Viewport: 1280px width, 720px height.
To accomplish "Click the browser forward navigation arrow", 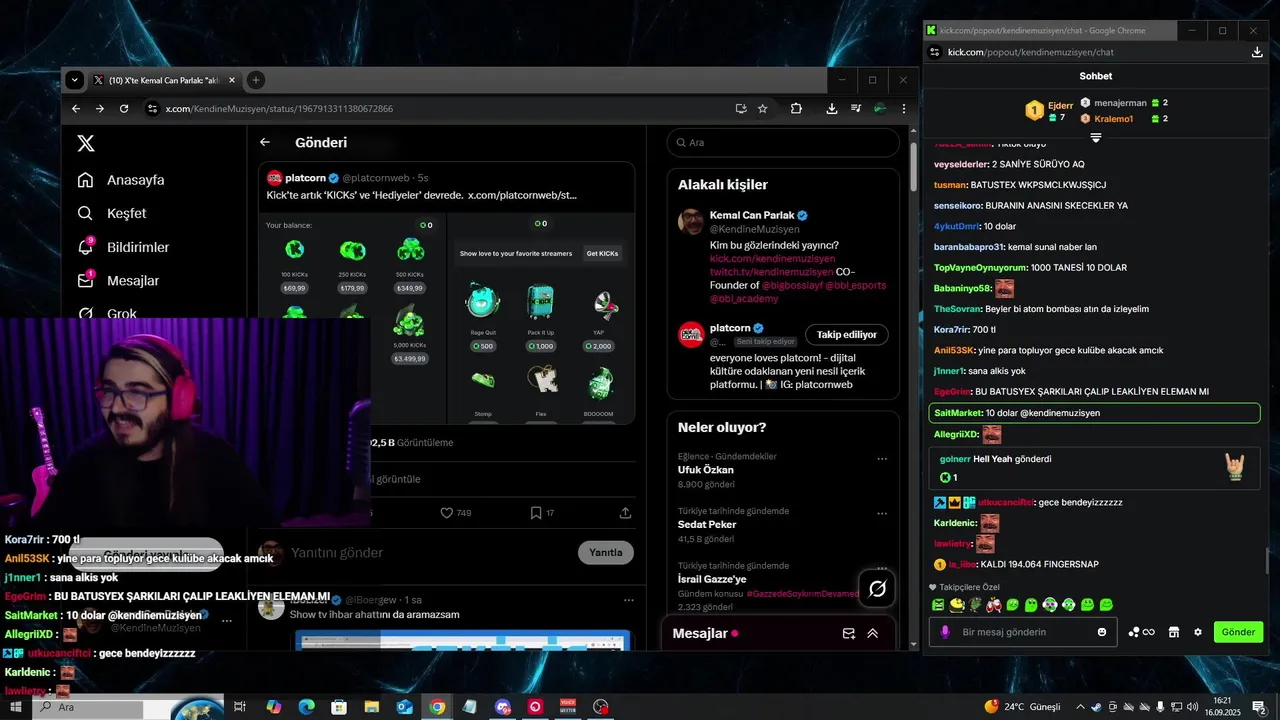I will [99, 108].
